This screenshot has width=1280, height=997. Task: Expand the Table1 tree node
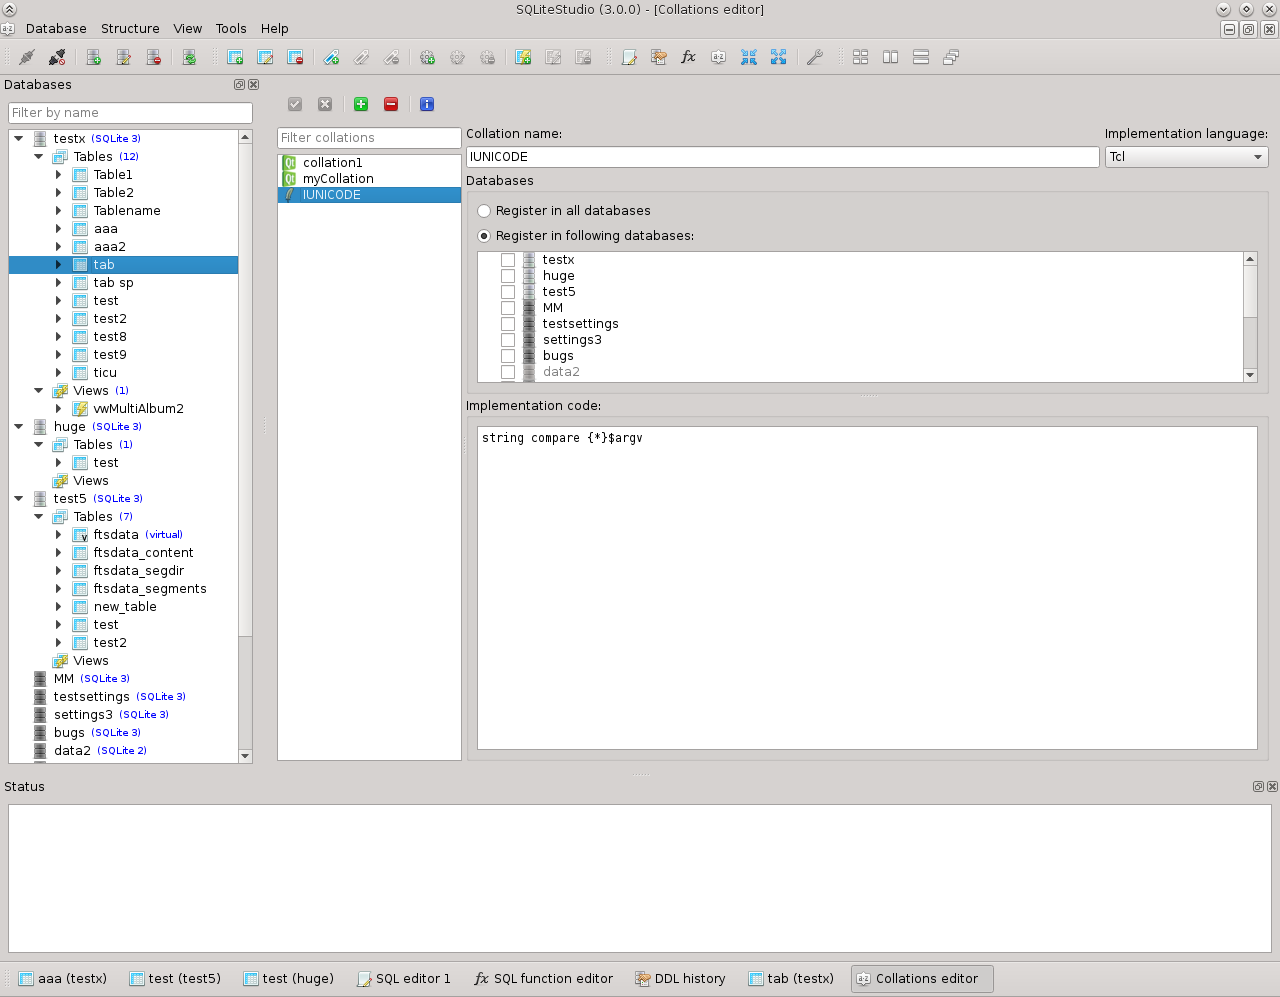click(59, 175)
